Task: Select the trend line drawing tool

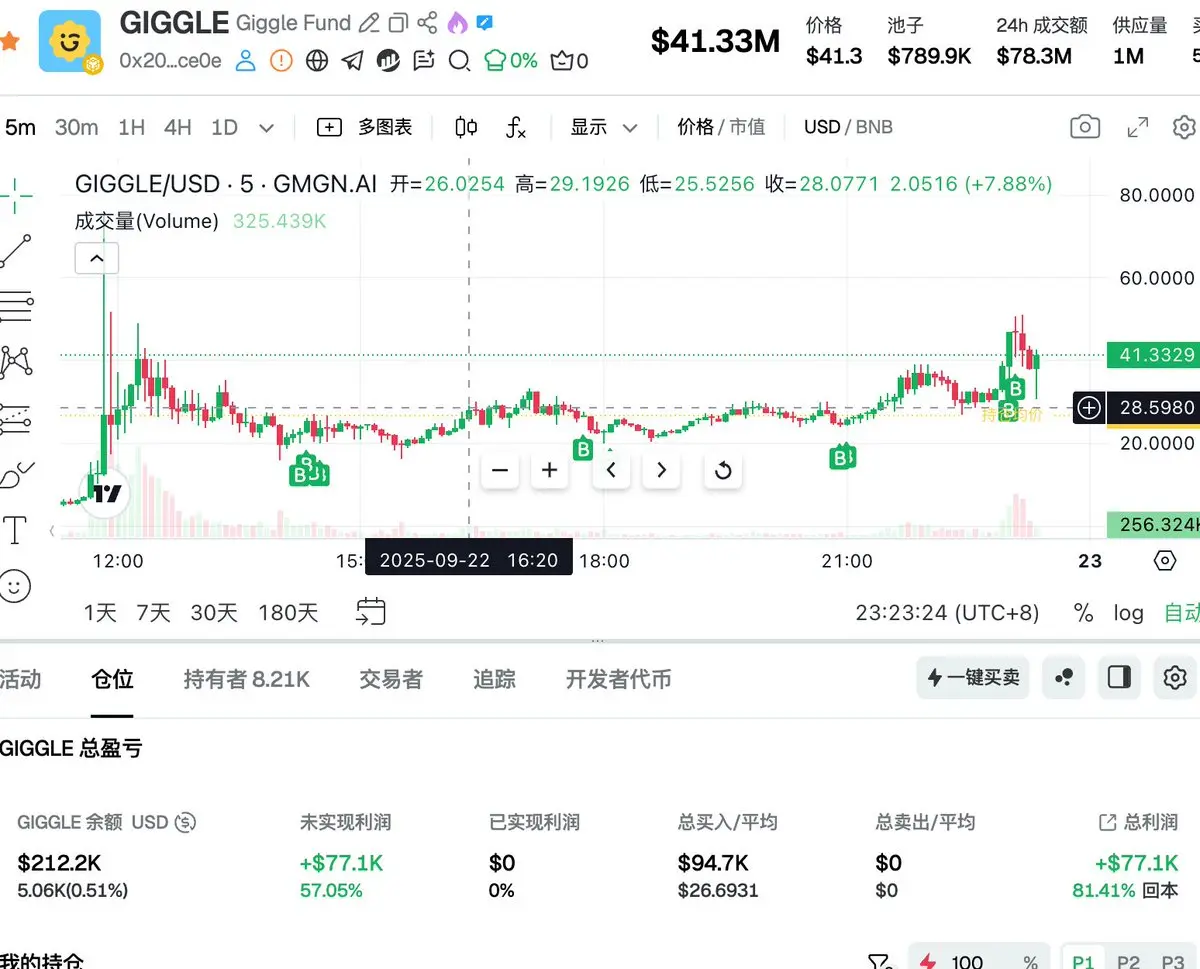Action: [16, 250]
